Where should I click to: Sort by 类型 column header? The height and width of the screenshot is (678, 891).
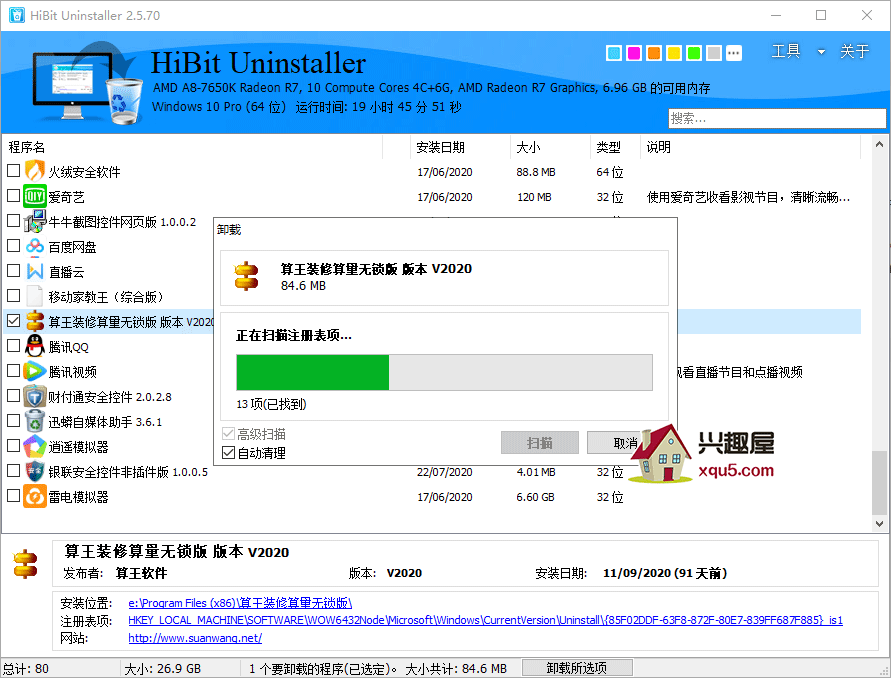[615, 147]
